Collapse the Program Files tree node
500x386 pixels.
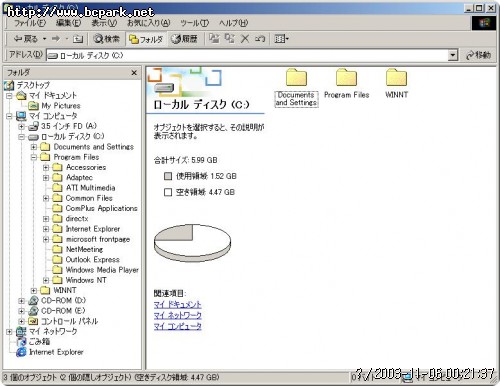(x=34, y=157)
